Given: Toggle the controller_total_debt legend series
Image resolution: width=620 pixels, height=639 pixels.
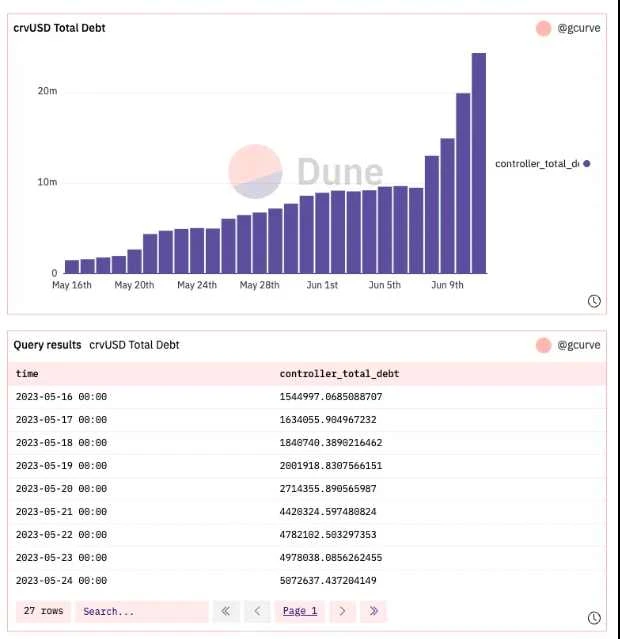Looking at the screenshot, I should pos(537,163).
